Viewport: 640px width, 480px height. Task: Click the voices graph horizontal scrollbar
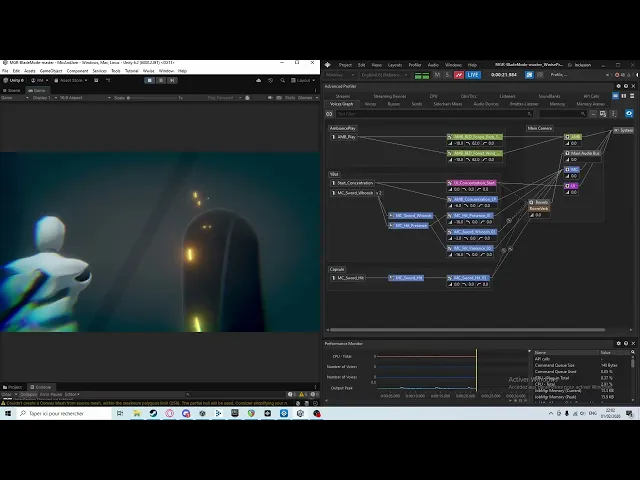click(x=467, y=330)
